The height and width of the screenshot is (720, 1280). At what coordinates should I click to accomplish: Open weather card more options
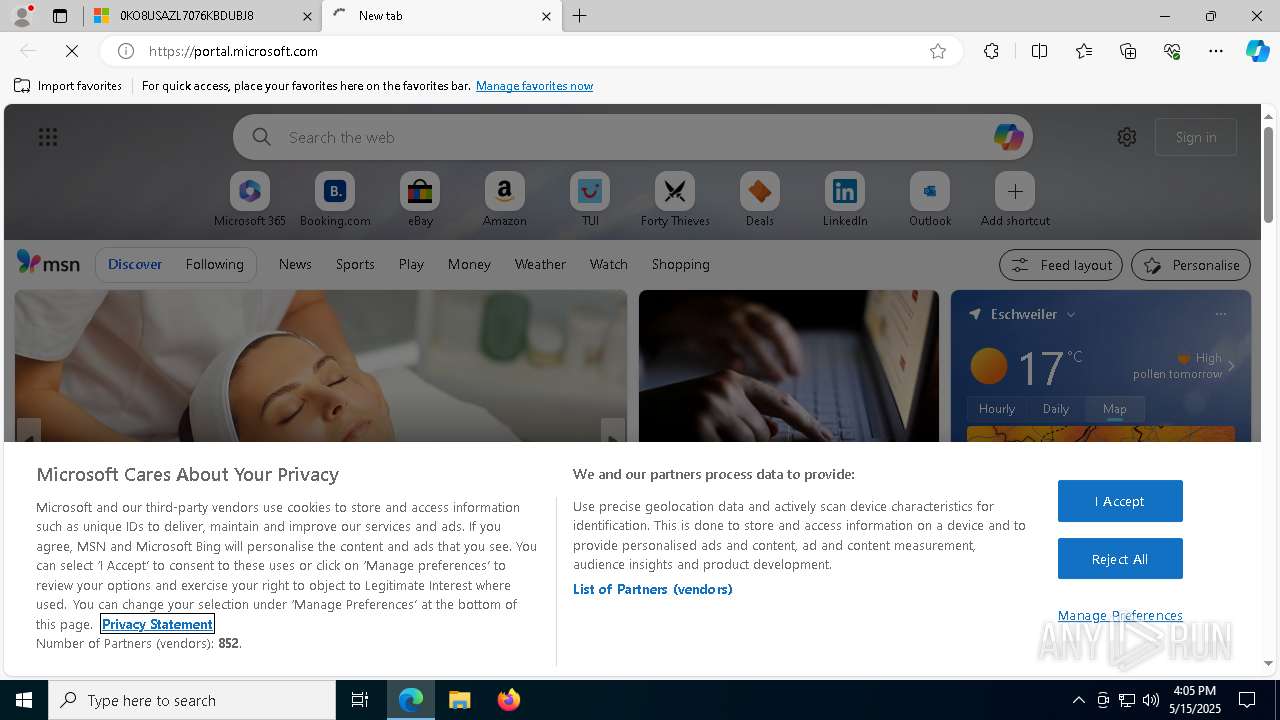pyautogui.click(x=1221, y=314)
